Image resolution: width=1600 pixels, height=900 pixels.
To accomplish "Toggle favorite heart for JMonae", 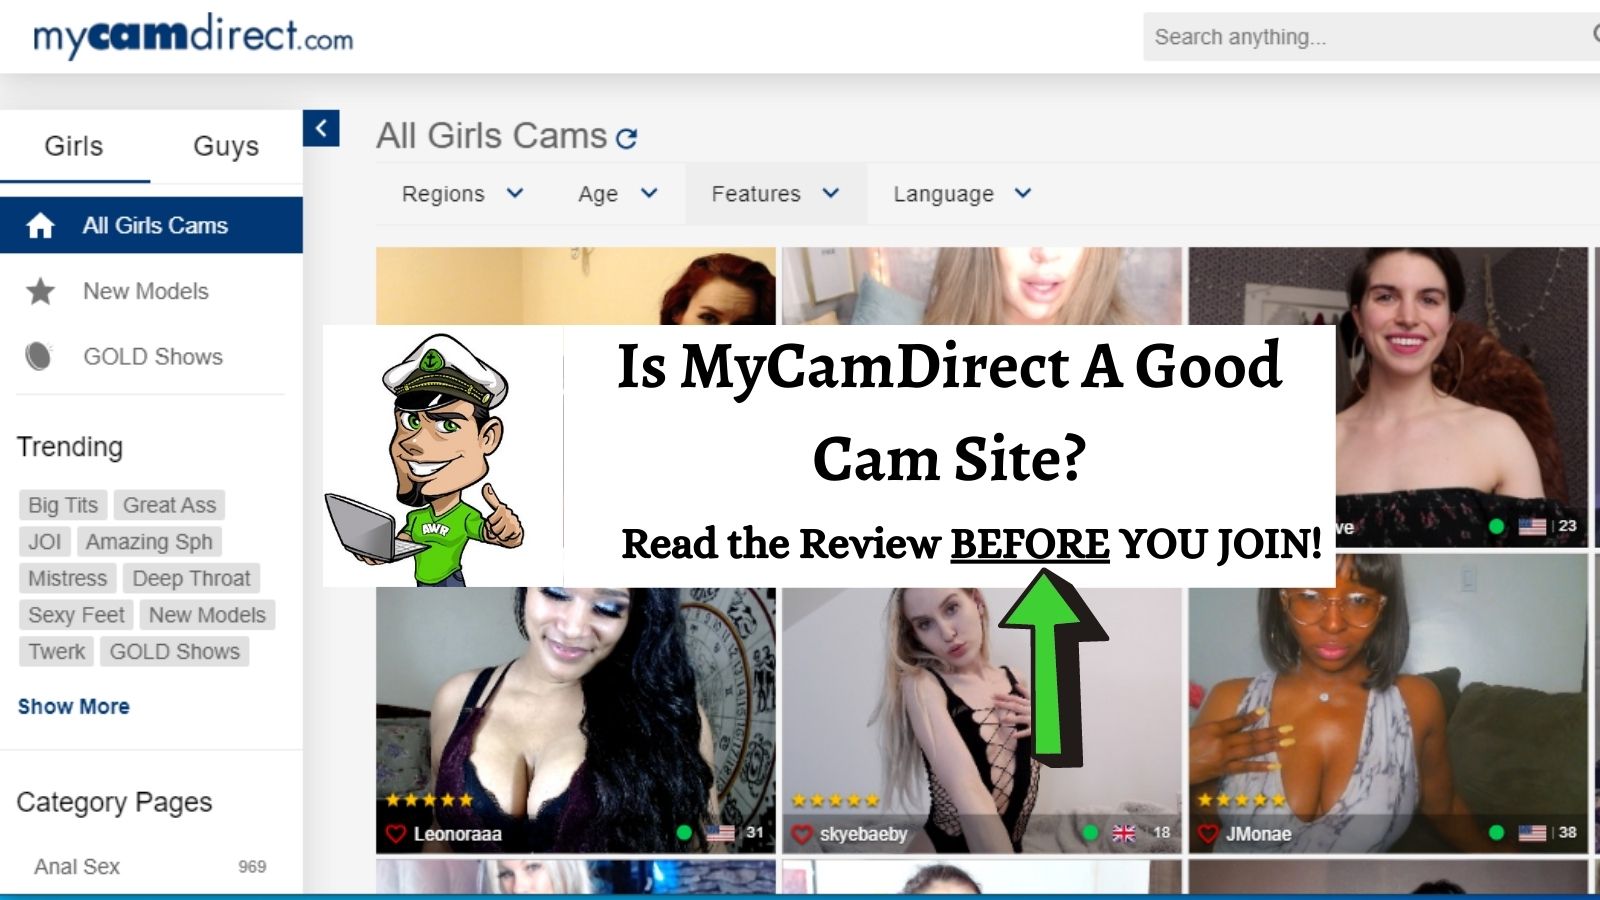I will pyautogui.click(x=1208, y=834).
